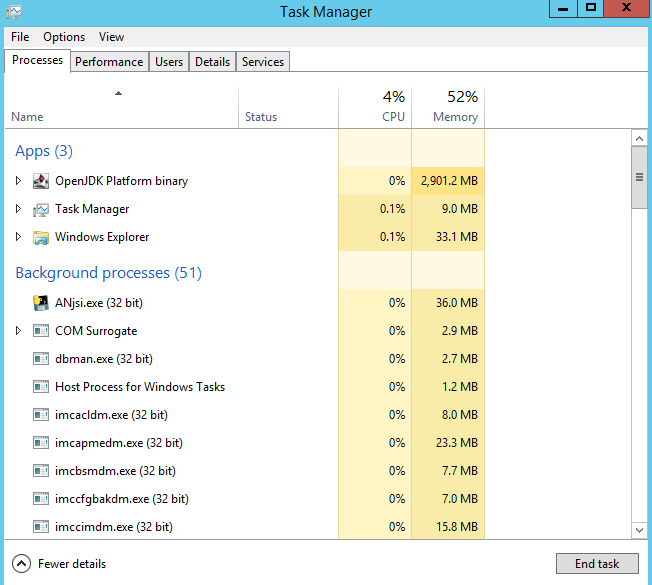Click the scrollbar down arrow
The image size is (652, 585).
tap(639, 530)
